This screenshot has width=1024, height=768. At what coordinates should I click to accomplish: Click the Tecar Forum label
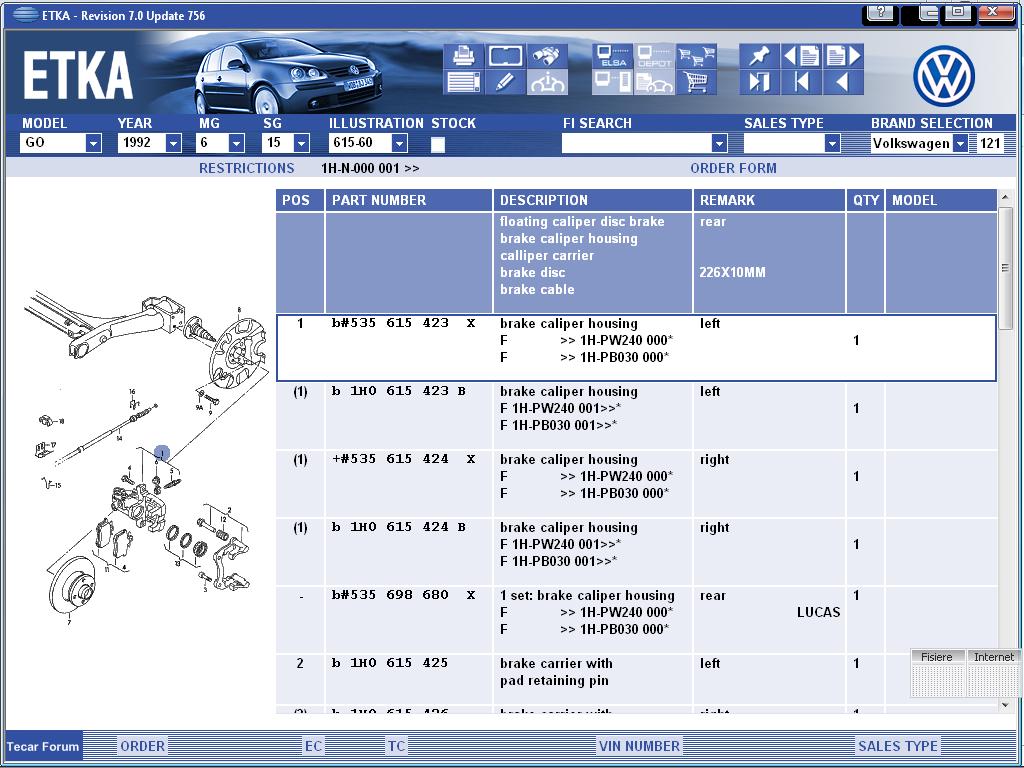pos(43,746)
